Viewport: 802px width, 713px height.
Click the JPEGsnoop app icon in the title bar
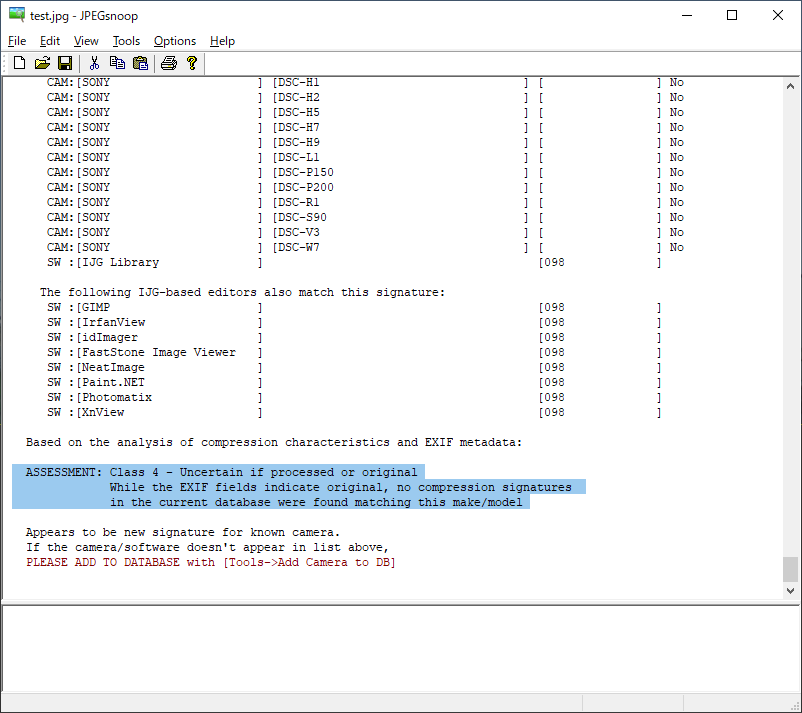click(16, 15)
